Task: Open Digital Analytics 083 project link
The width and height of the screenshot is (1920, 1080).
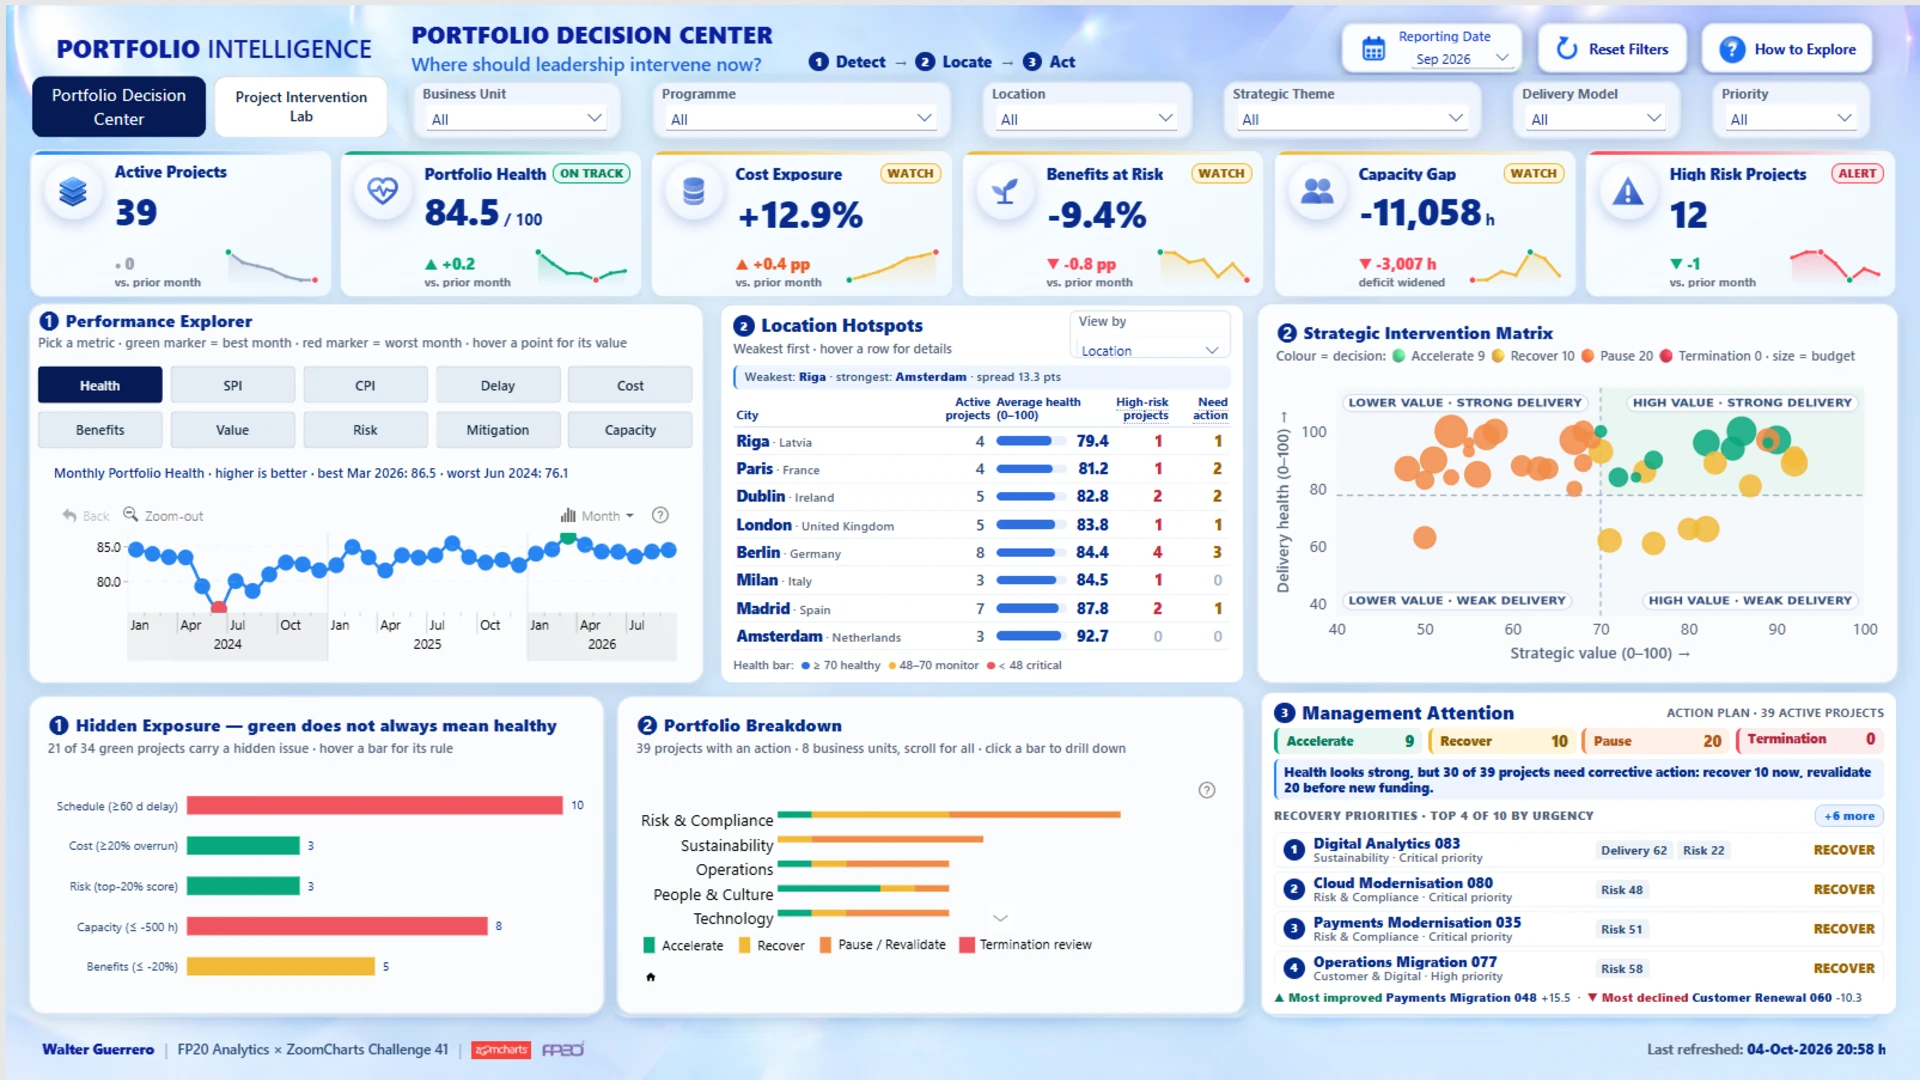Action: coord(1386,844)
